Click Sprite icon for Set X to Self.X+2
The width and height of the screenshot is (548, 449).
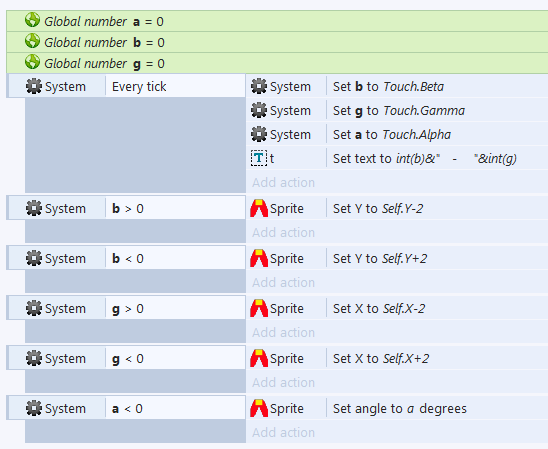click(259, 358)
